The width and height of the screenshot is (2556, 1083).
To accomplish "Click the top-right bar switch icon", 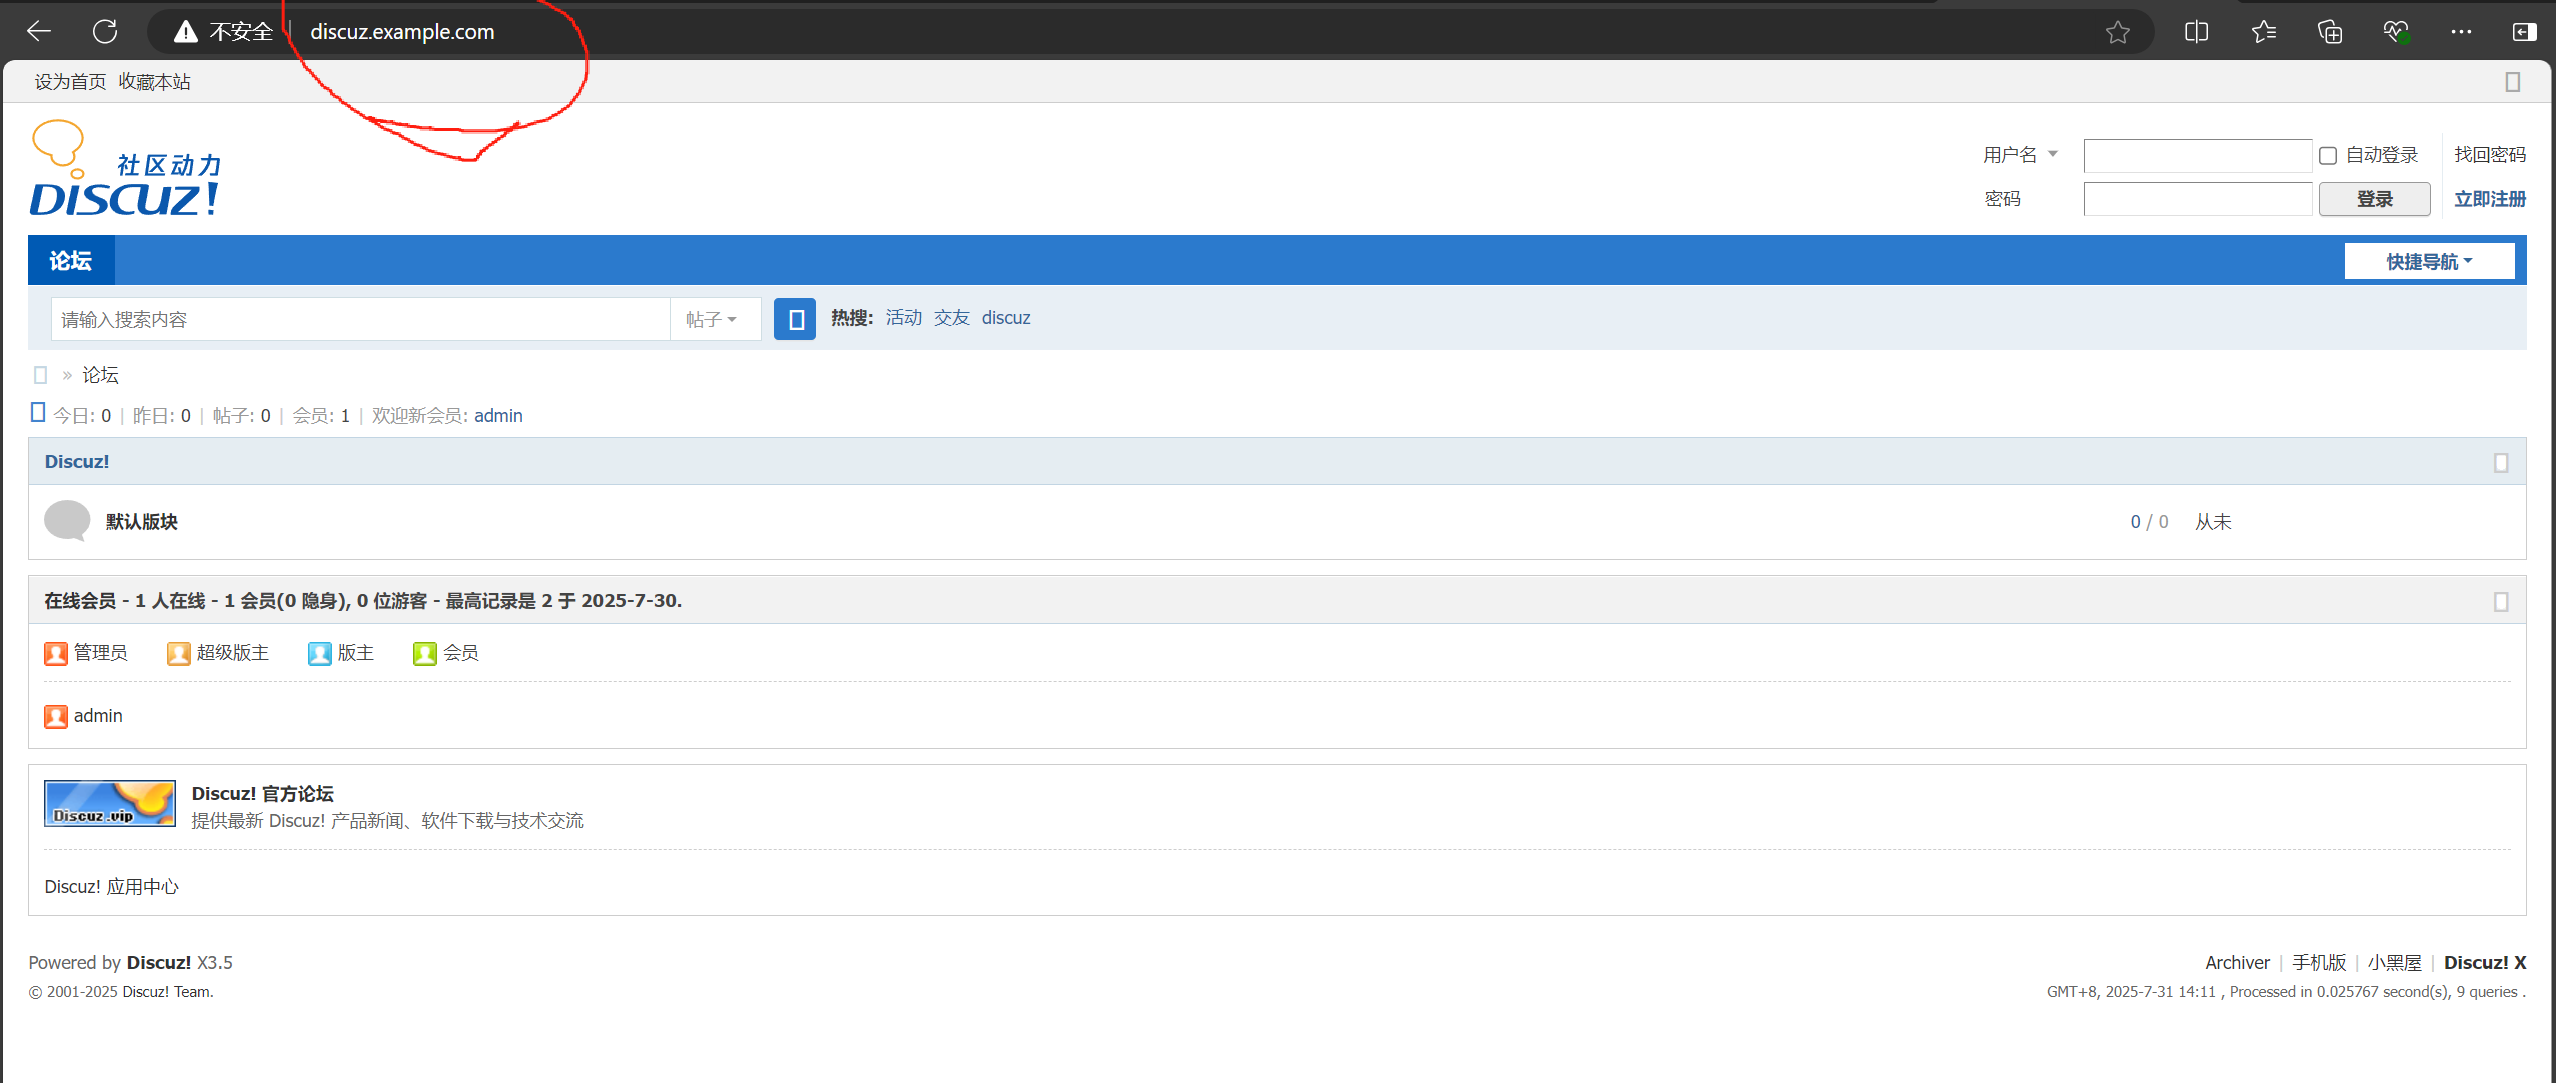I will click(2513, 82).
